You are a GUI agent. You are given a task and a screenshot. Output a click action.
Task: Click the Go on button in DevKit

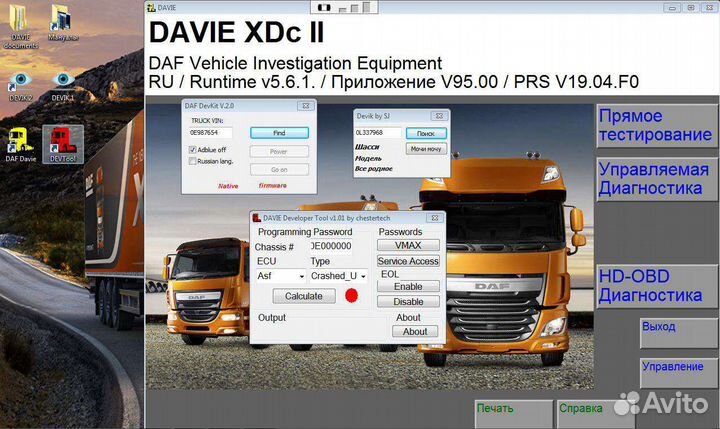[279, 169]
